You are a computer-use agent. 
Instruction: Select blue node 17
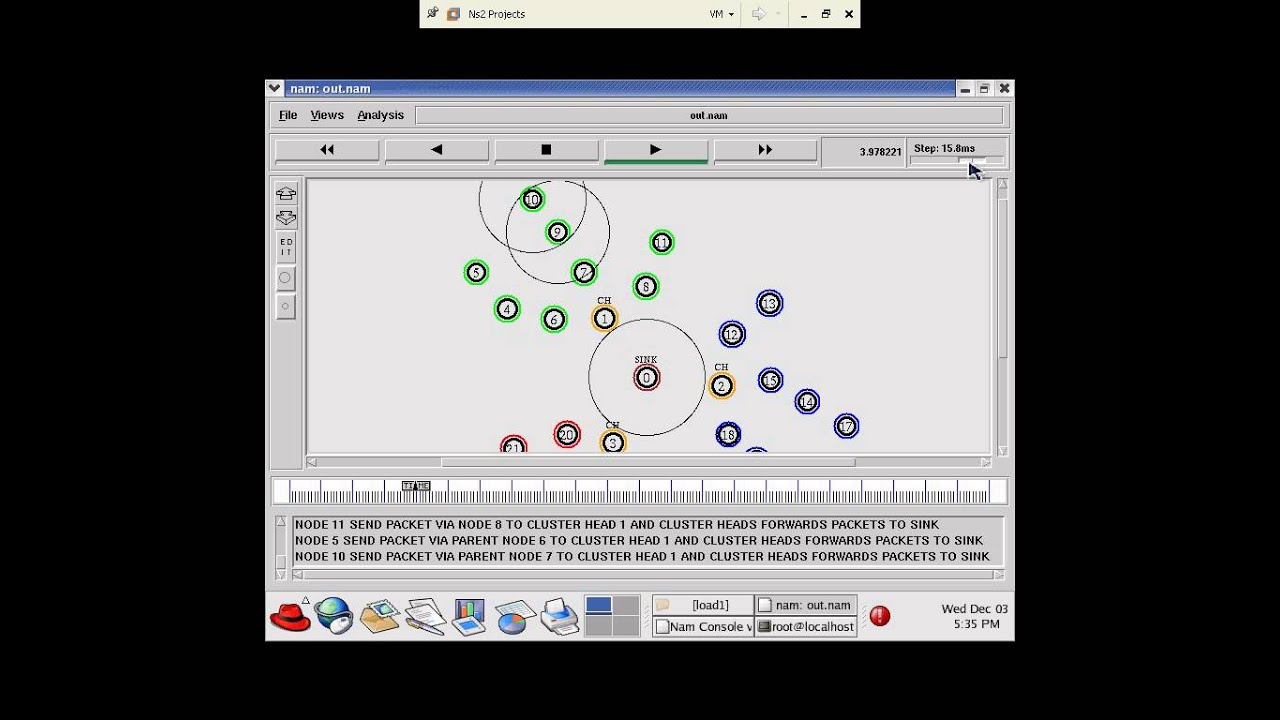[x=846, y=427]
